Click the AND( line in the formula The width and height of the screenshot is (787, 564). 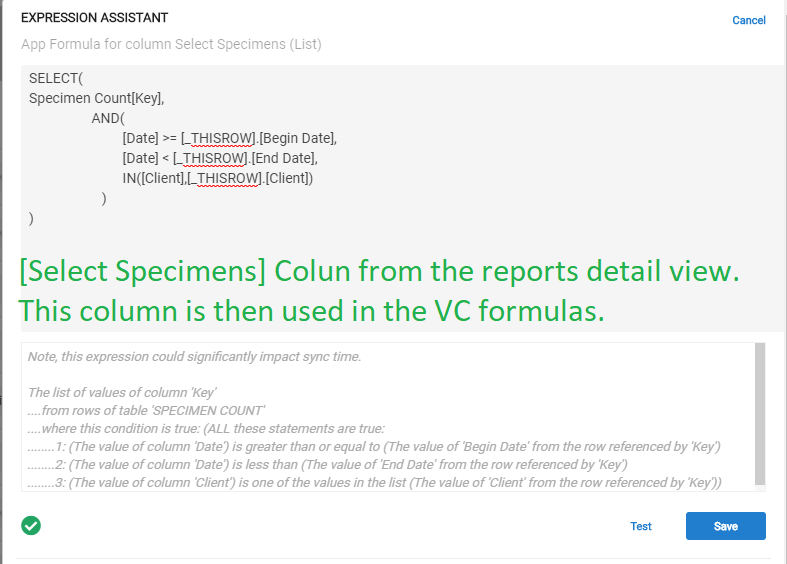click(x=108, y=118)
